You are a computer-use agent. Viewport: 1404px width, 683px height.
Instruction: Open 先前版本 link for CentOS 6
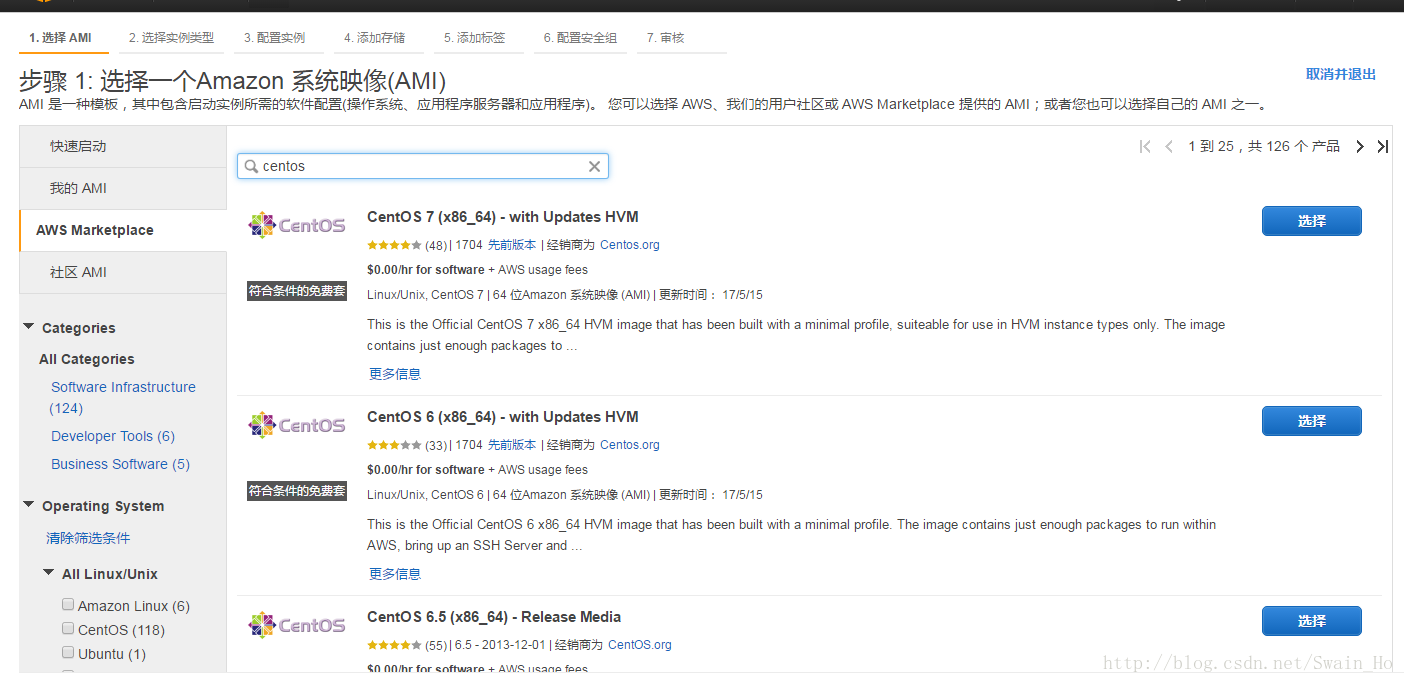(x=512, y=445)
